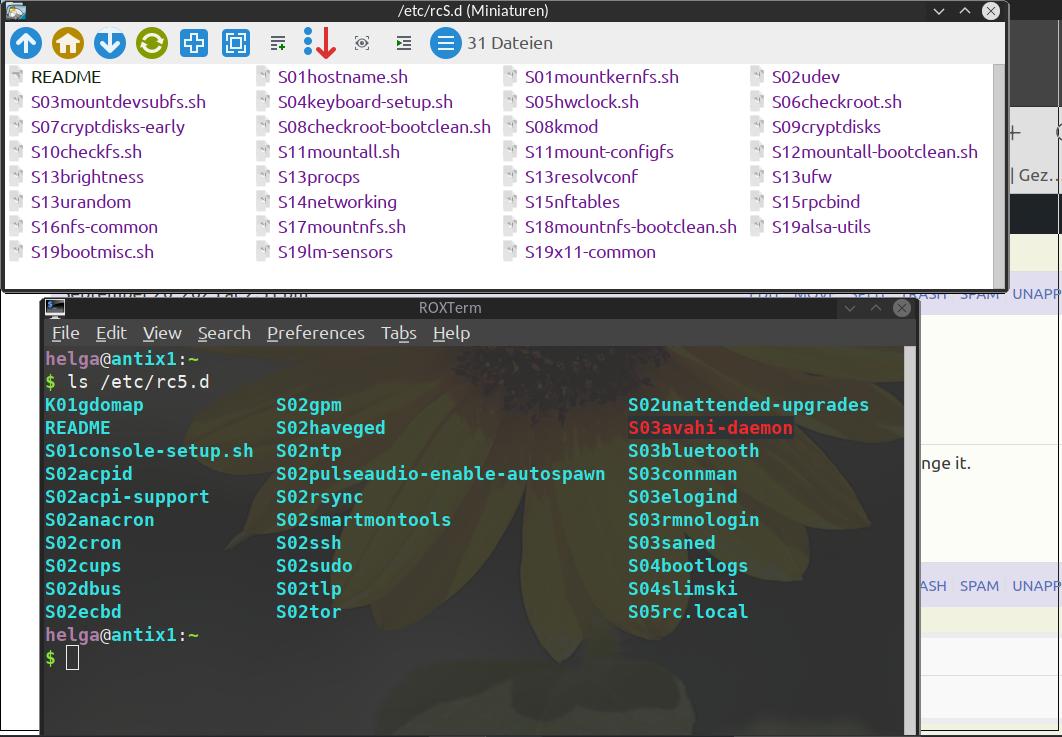Toggle hidden files eye icon
Screen dimensions: 1062x737
coord(362,43)
